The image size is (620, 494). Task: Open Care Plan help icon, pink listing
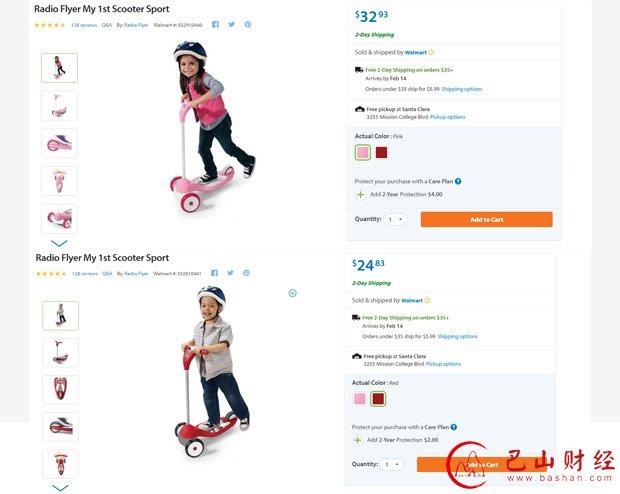[458, 181]
